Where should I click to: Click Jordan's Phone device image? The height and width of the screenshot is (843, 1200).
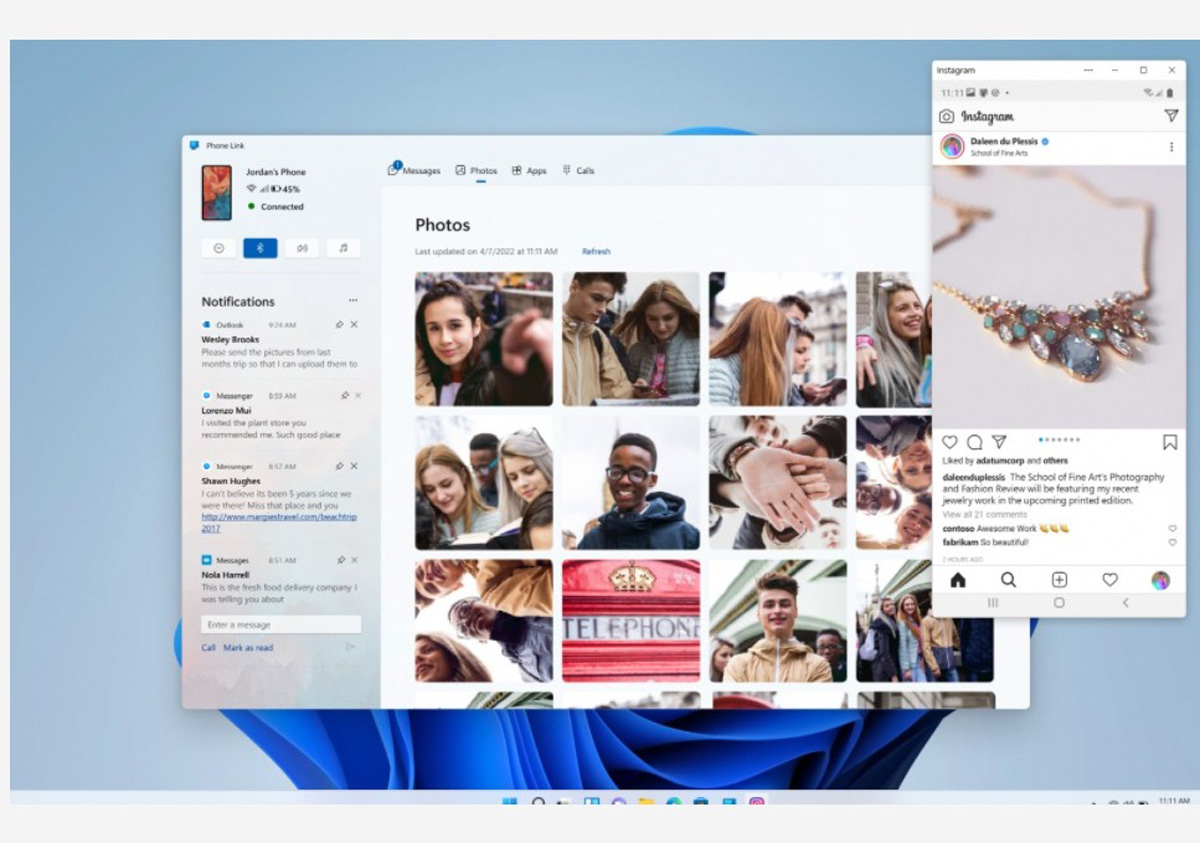[x=217, y=193]
